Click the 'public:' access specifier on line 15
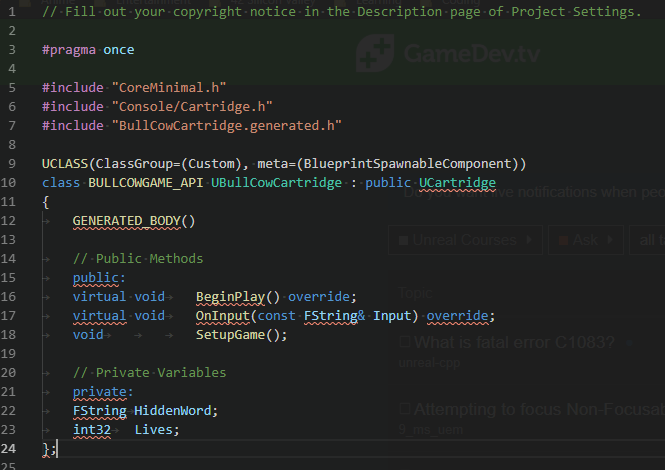The width and height of the screenshot is (665, 470). pyautogui.click(x=99, y=278)
